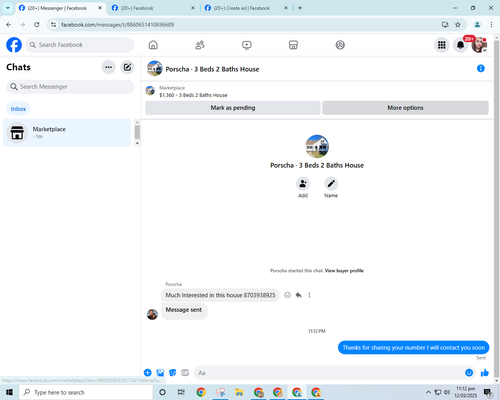Viewport: 500px width, 400px height.
Task: Select the Inbox filter tab
Action: [18, 109]
